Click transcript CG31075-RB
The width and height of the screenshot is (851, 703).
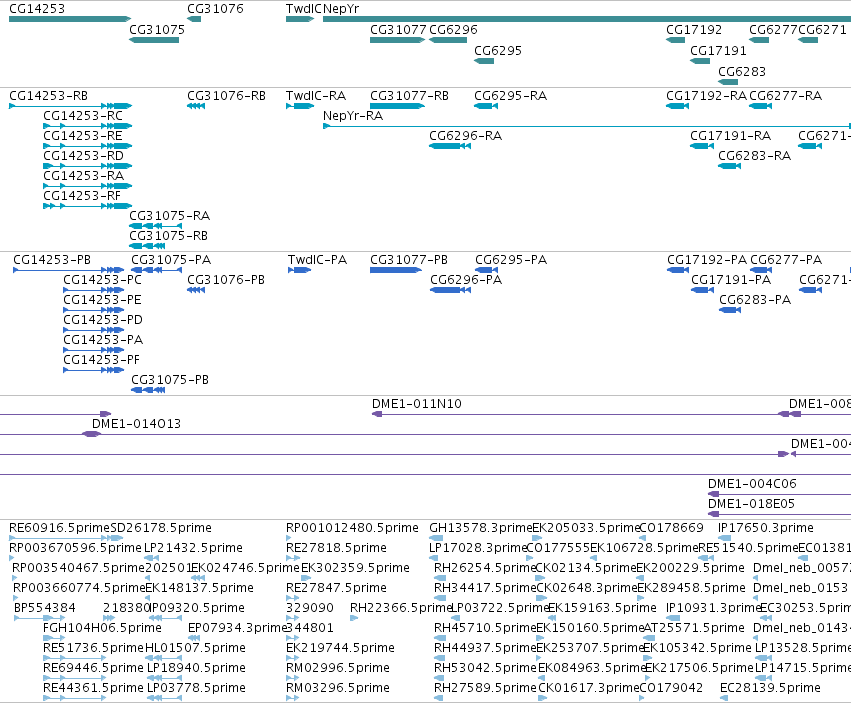(x=147, y=246)
